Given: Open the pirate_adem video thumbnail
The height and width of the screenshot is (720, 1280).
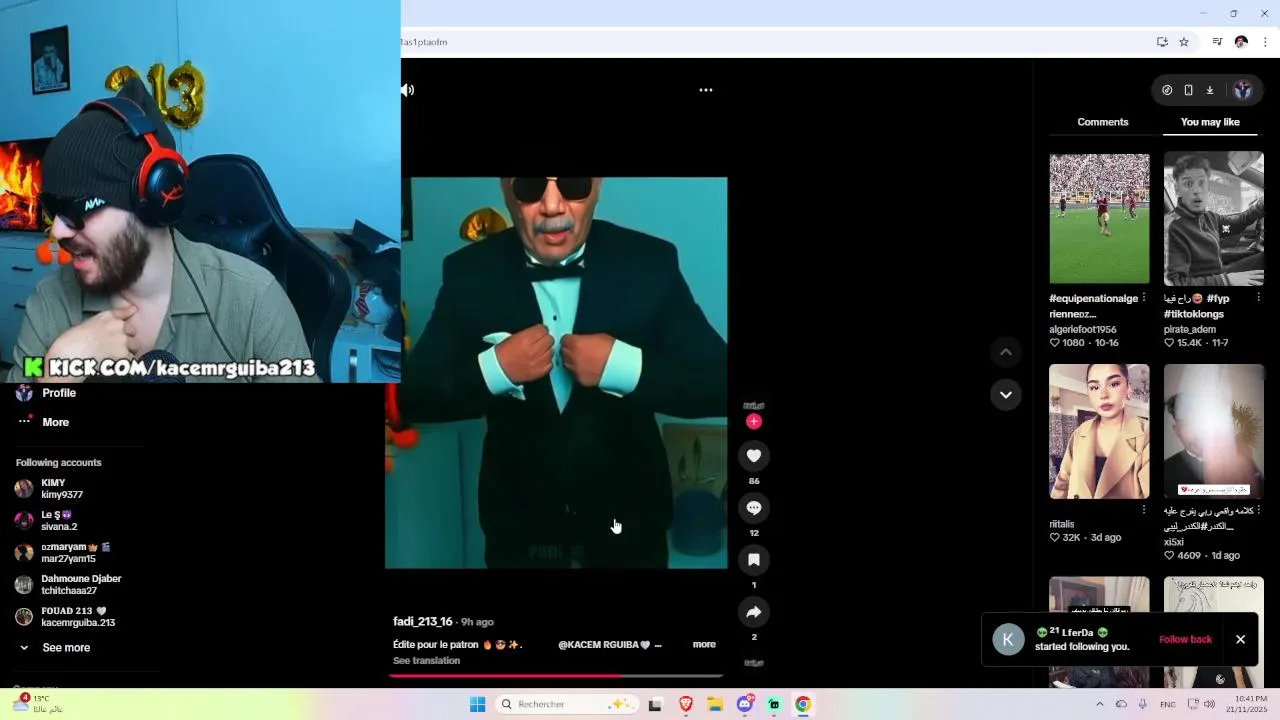Looking at the screenshot, I should coord(1214,218).
